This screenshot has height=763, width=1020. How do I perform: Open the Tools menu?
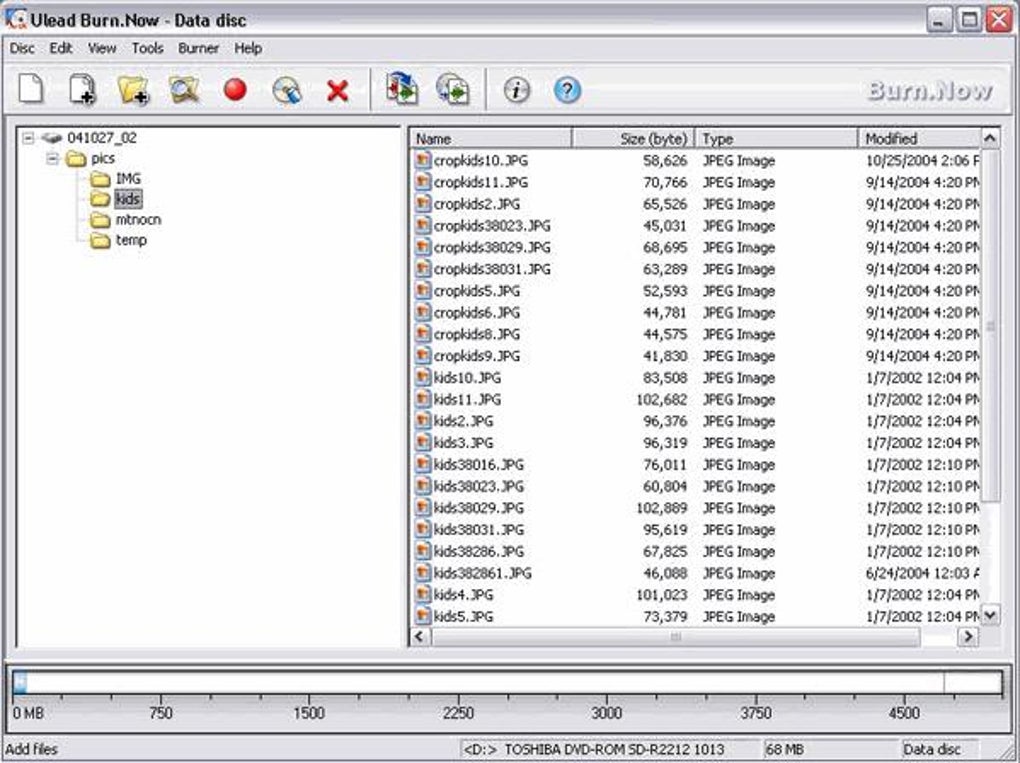tap(148, 48)
